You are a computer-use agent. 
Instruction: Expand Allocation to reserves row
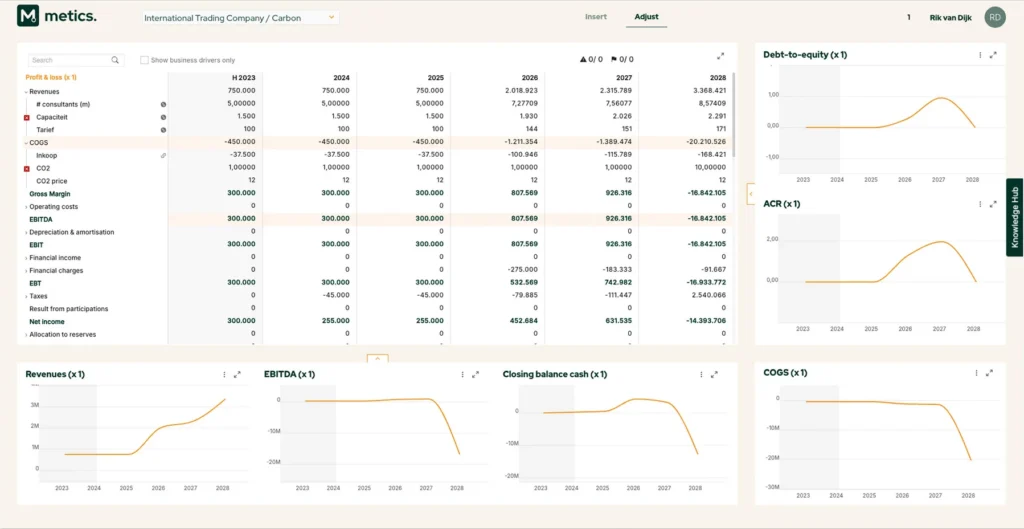[x=26, y=335]
